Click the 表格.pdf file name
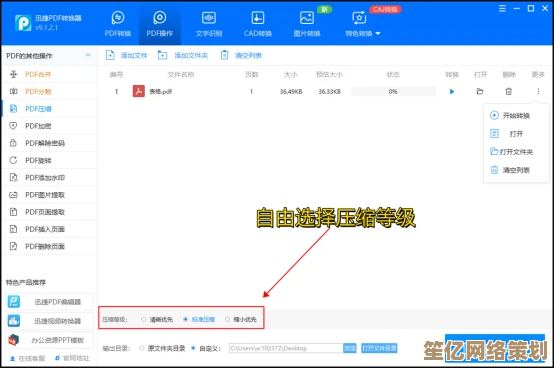 click(x=160, y=92)
